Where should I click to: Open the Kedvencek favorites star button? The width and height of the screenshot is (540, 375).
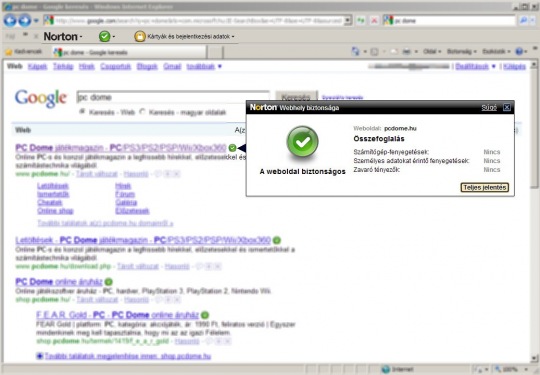23,52
